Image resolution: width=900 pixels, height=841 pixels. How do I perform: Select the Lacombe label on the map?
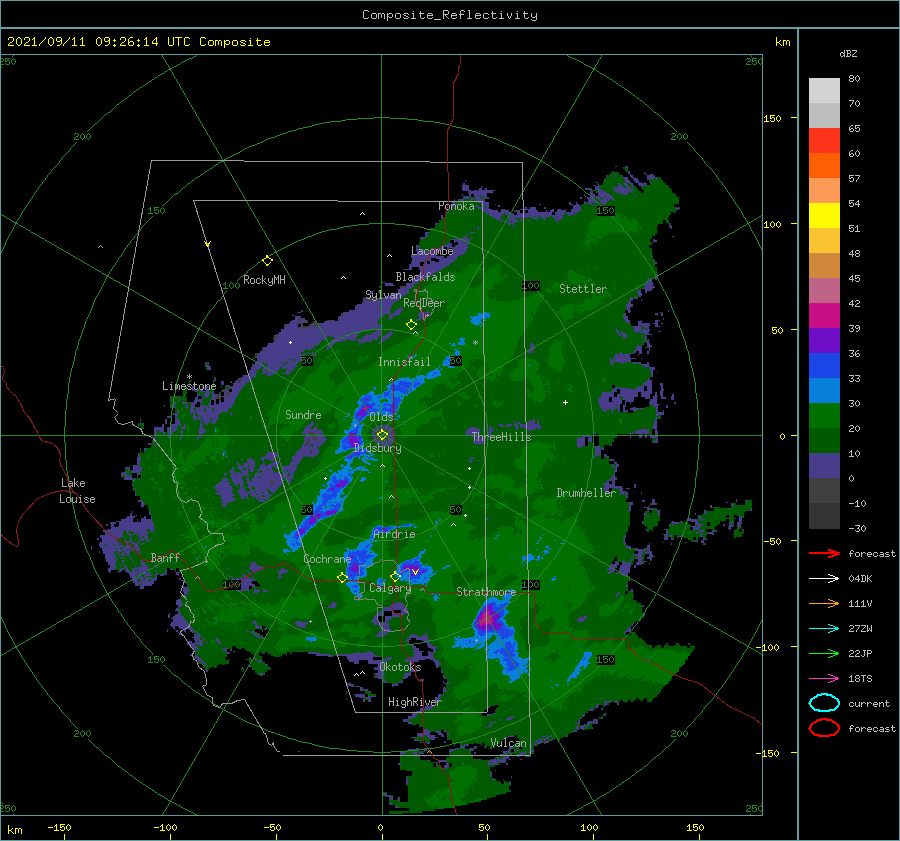(x=432, y=251)
